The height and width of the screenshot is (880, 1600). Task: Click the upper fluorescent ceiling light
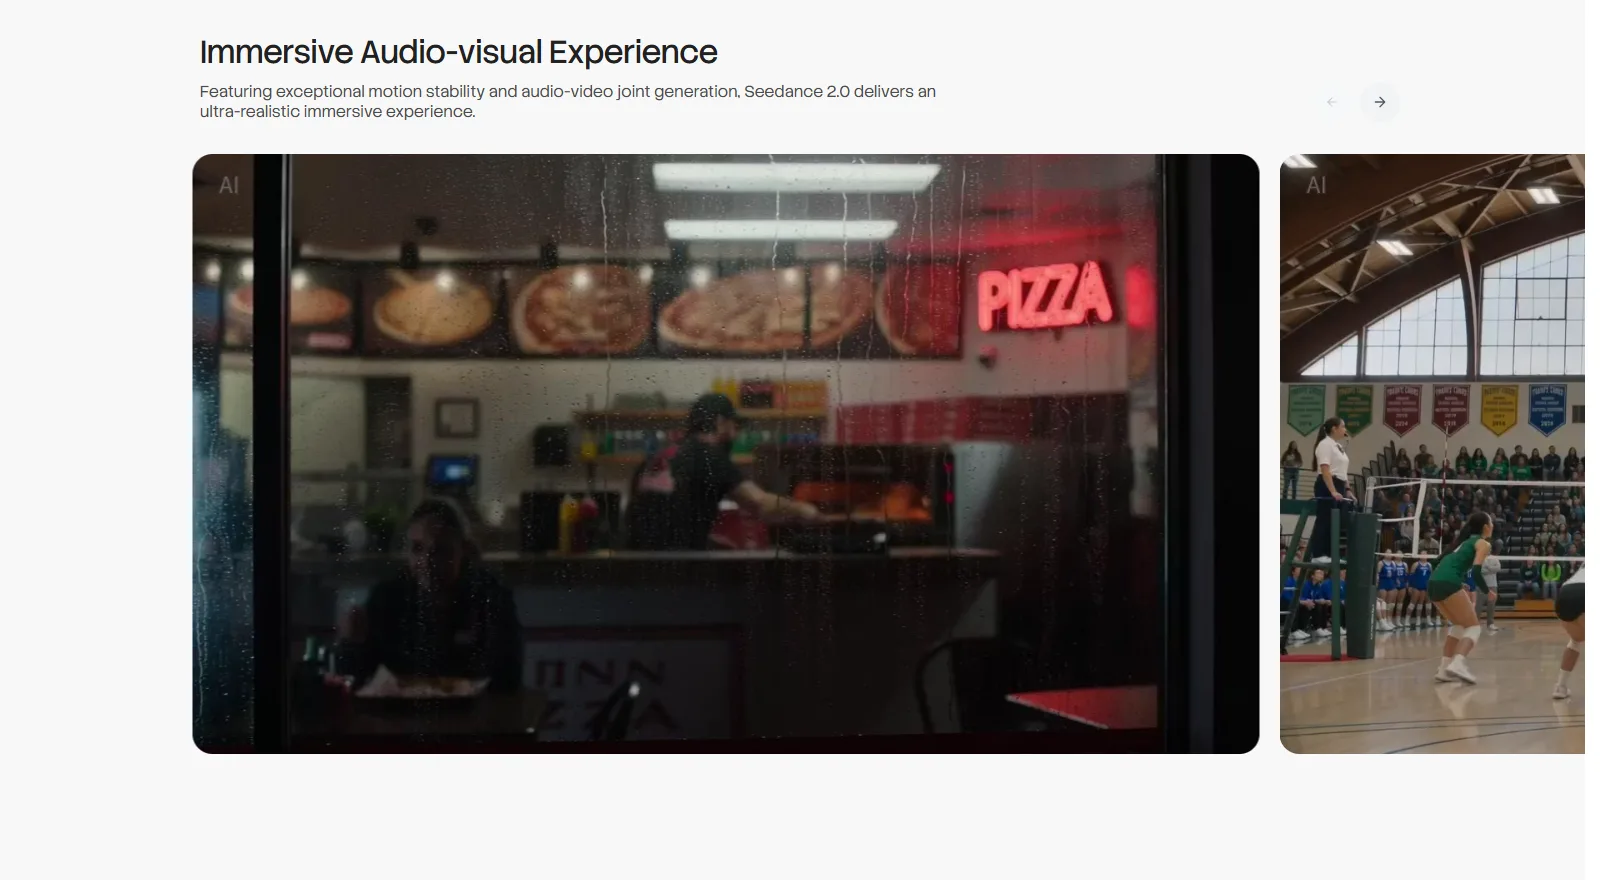pyautogui.click(x=796, y=177)
